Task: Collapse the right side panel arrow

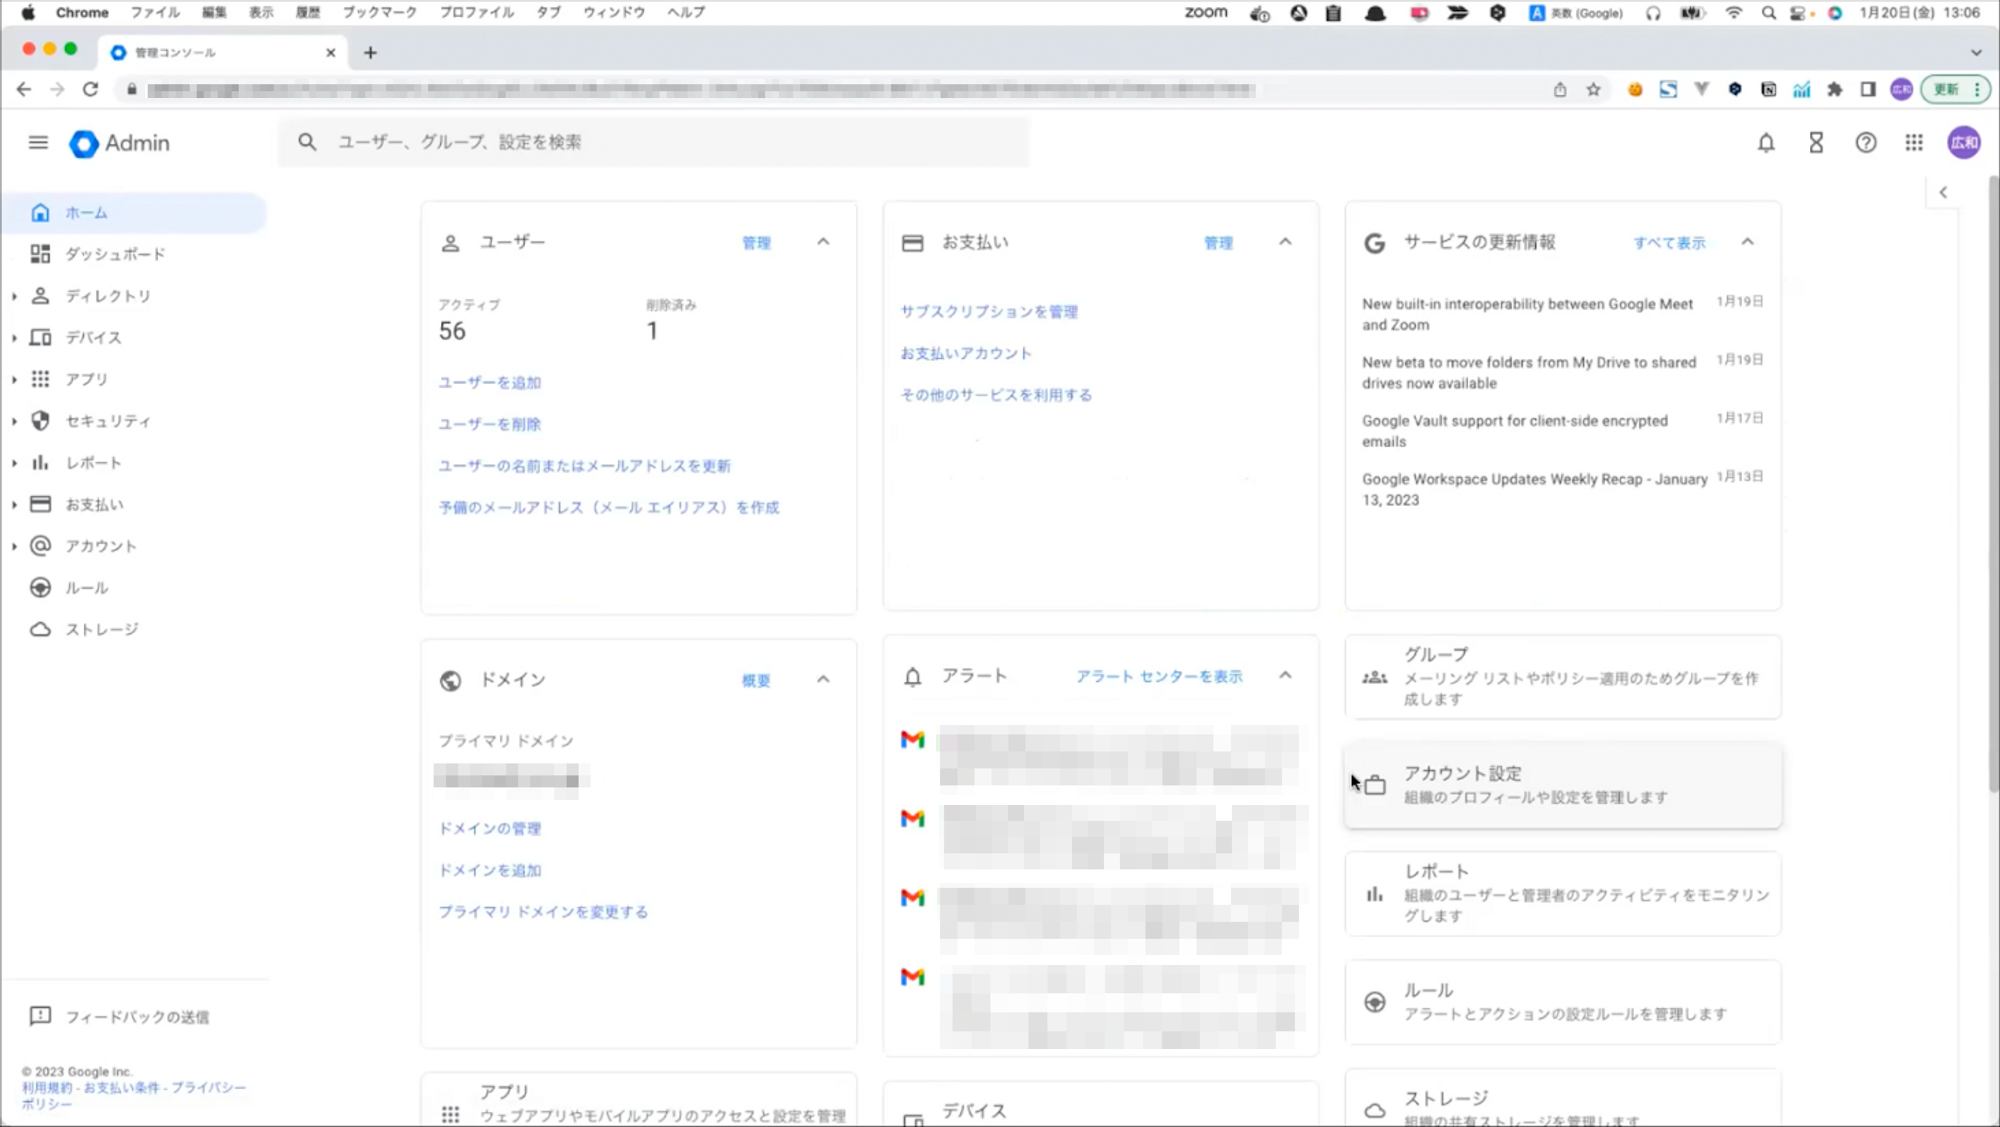Action: (x=1943, y=192)
